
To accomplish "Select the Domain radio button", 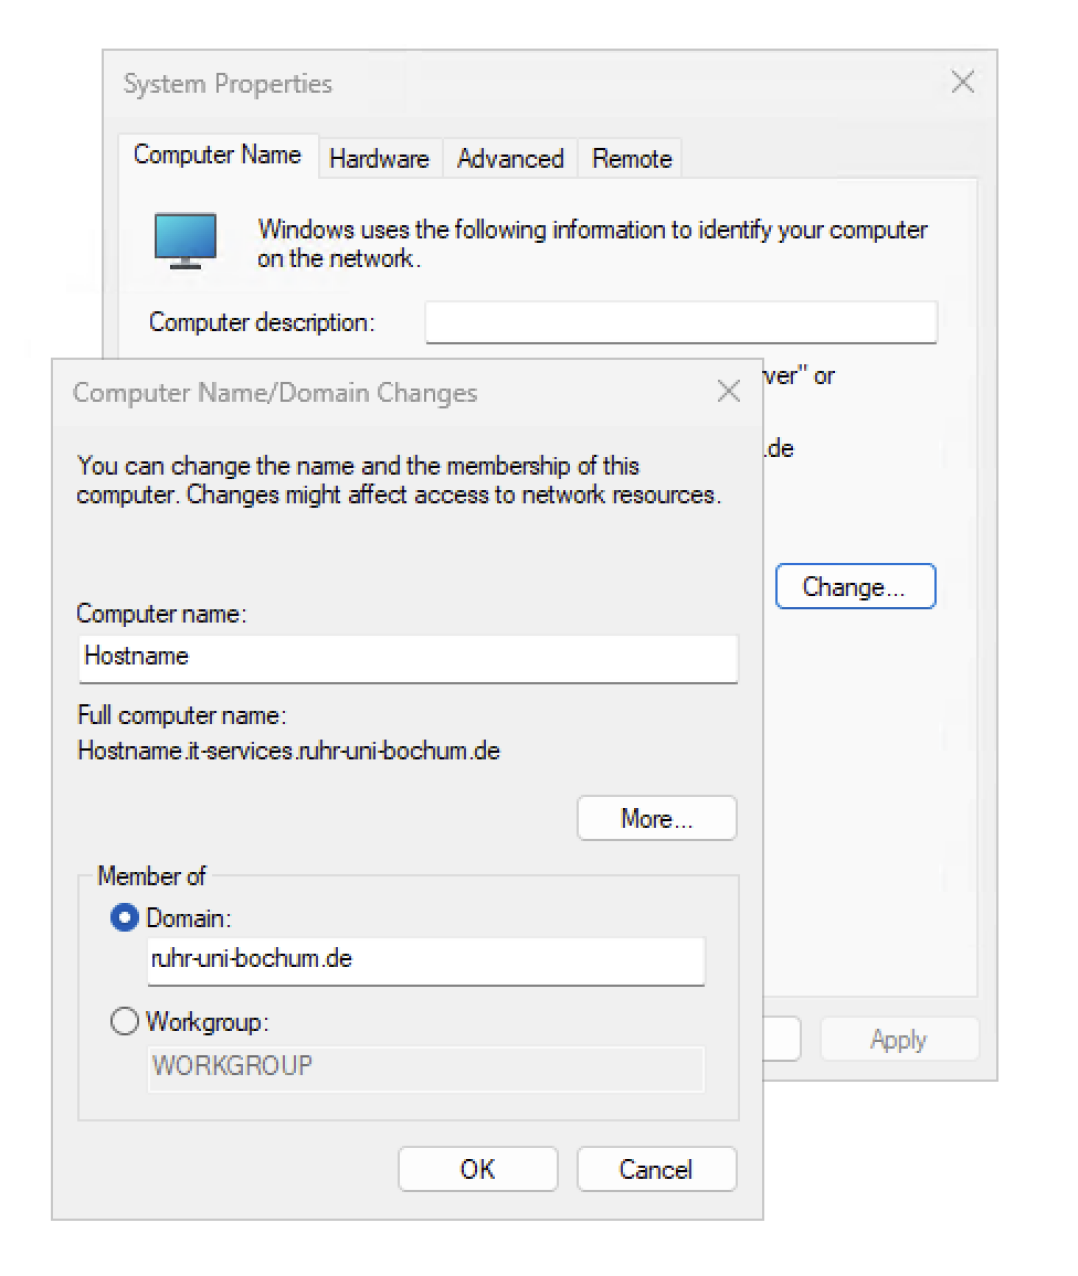I will coord(124,917).
